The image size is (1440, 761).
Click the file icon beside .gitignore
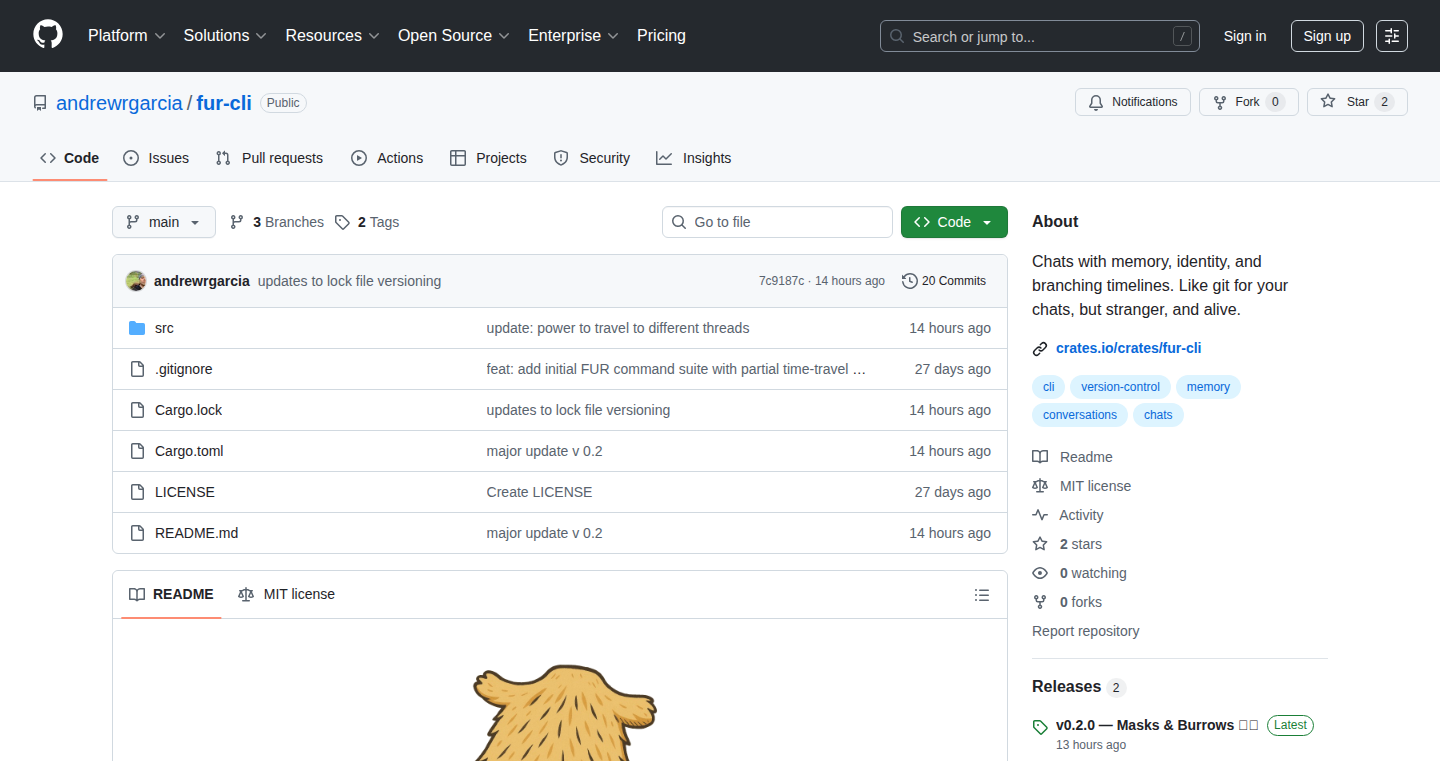(137, 369)
